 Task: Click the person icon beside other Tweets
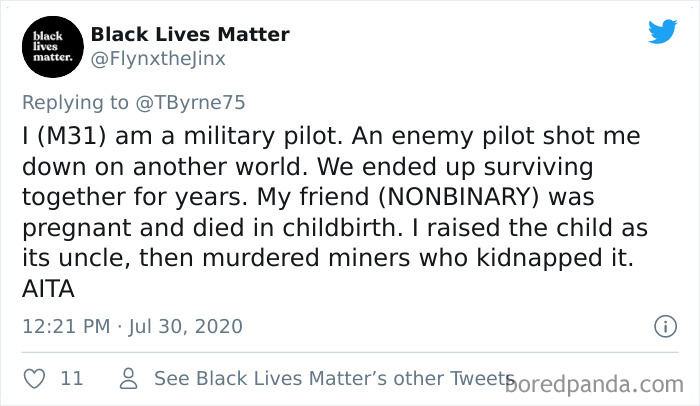point(128,379)
